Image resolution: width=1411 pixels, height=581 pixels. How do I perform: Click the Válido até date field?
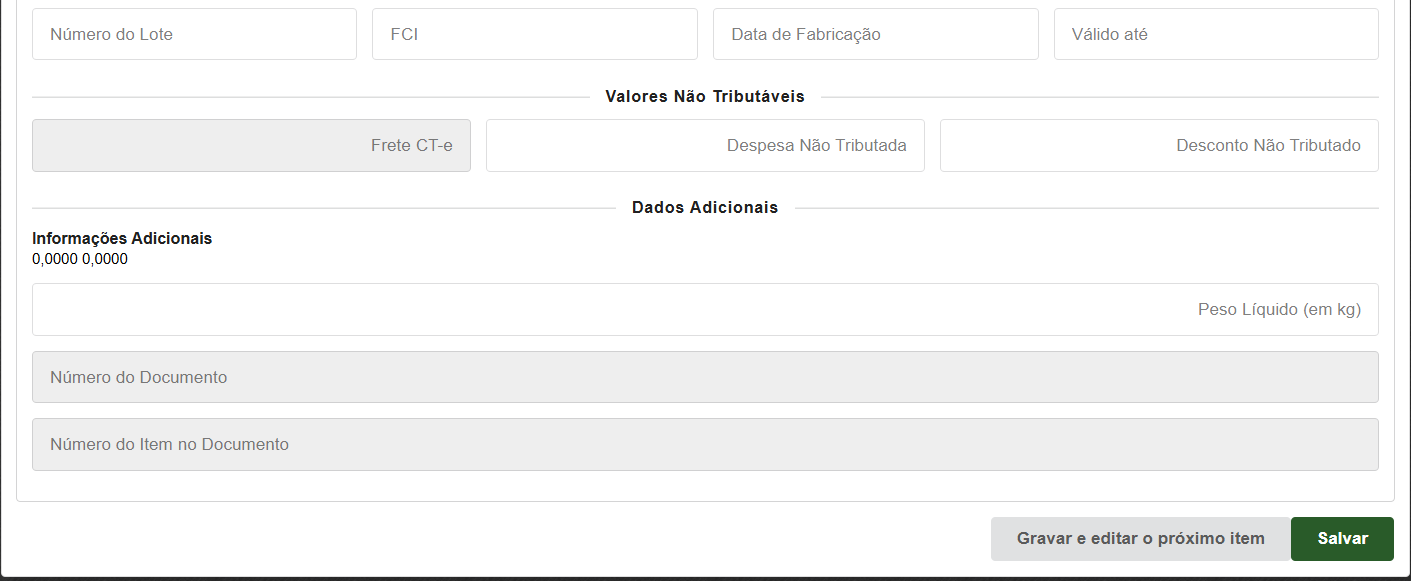(1216, 34)
